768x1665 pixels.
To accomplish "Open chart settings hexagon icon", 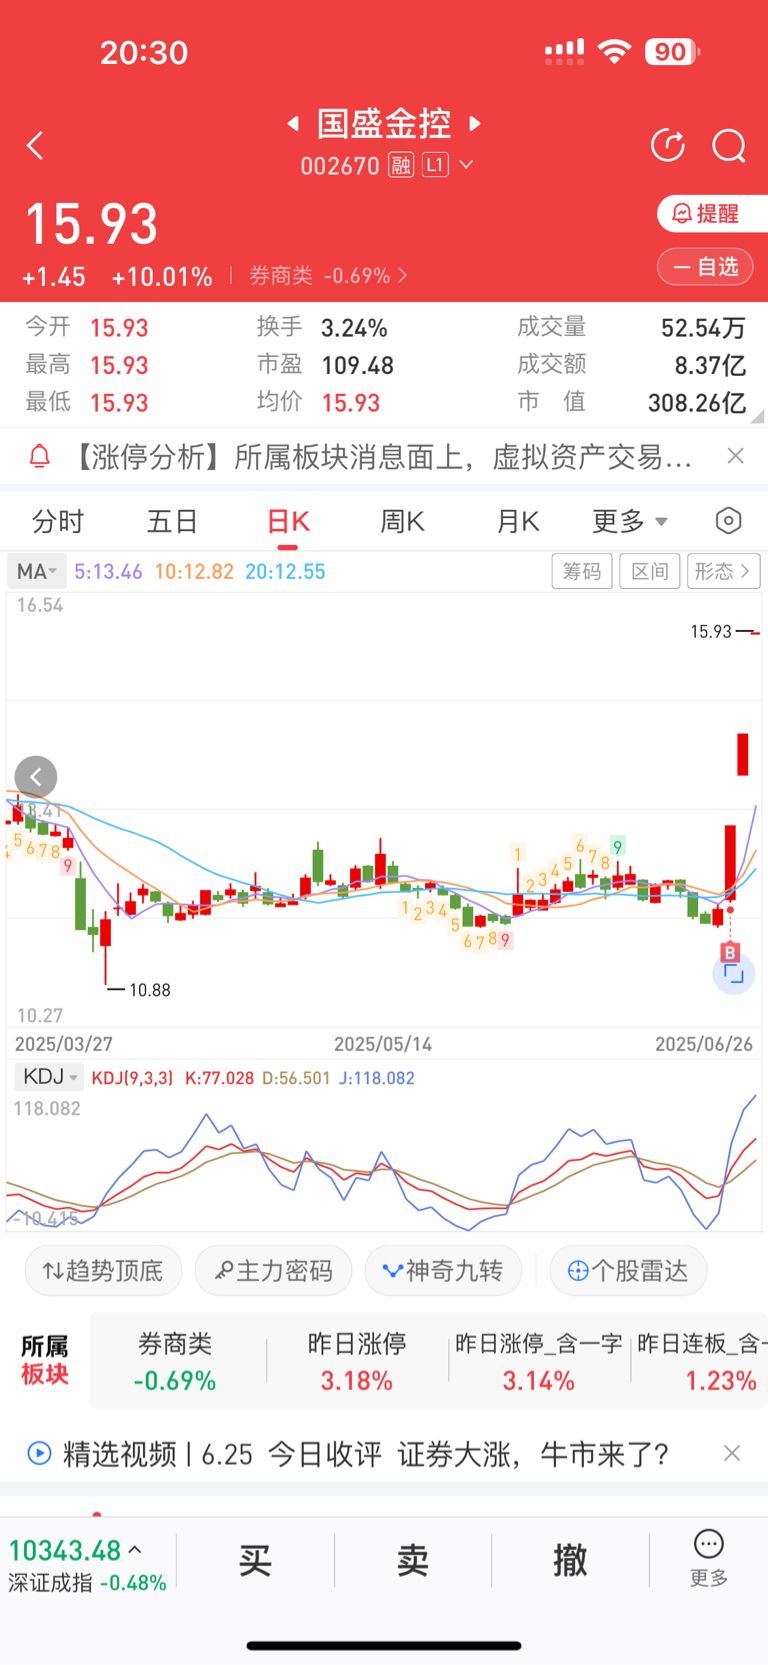I will pos(729,521).
